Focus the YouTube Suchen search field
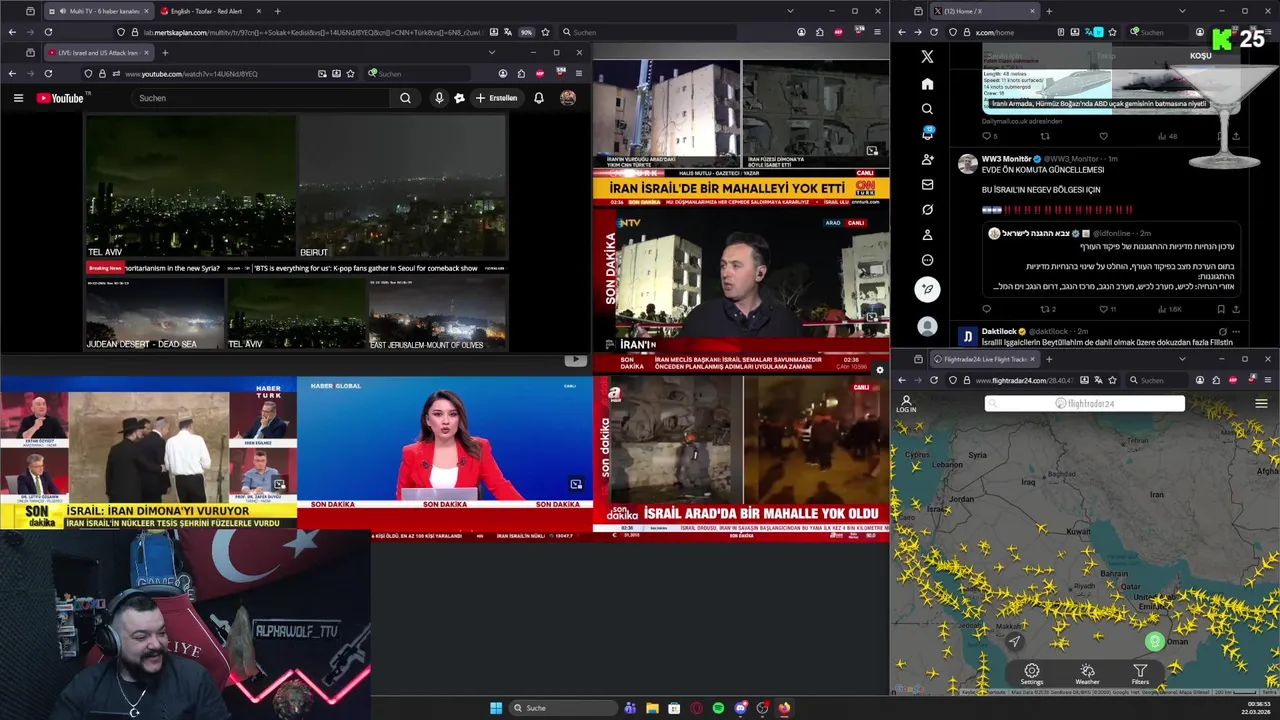The height and width of the screenshot is (720, 1280). [x=262, y=98]
